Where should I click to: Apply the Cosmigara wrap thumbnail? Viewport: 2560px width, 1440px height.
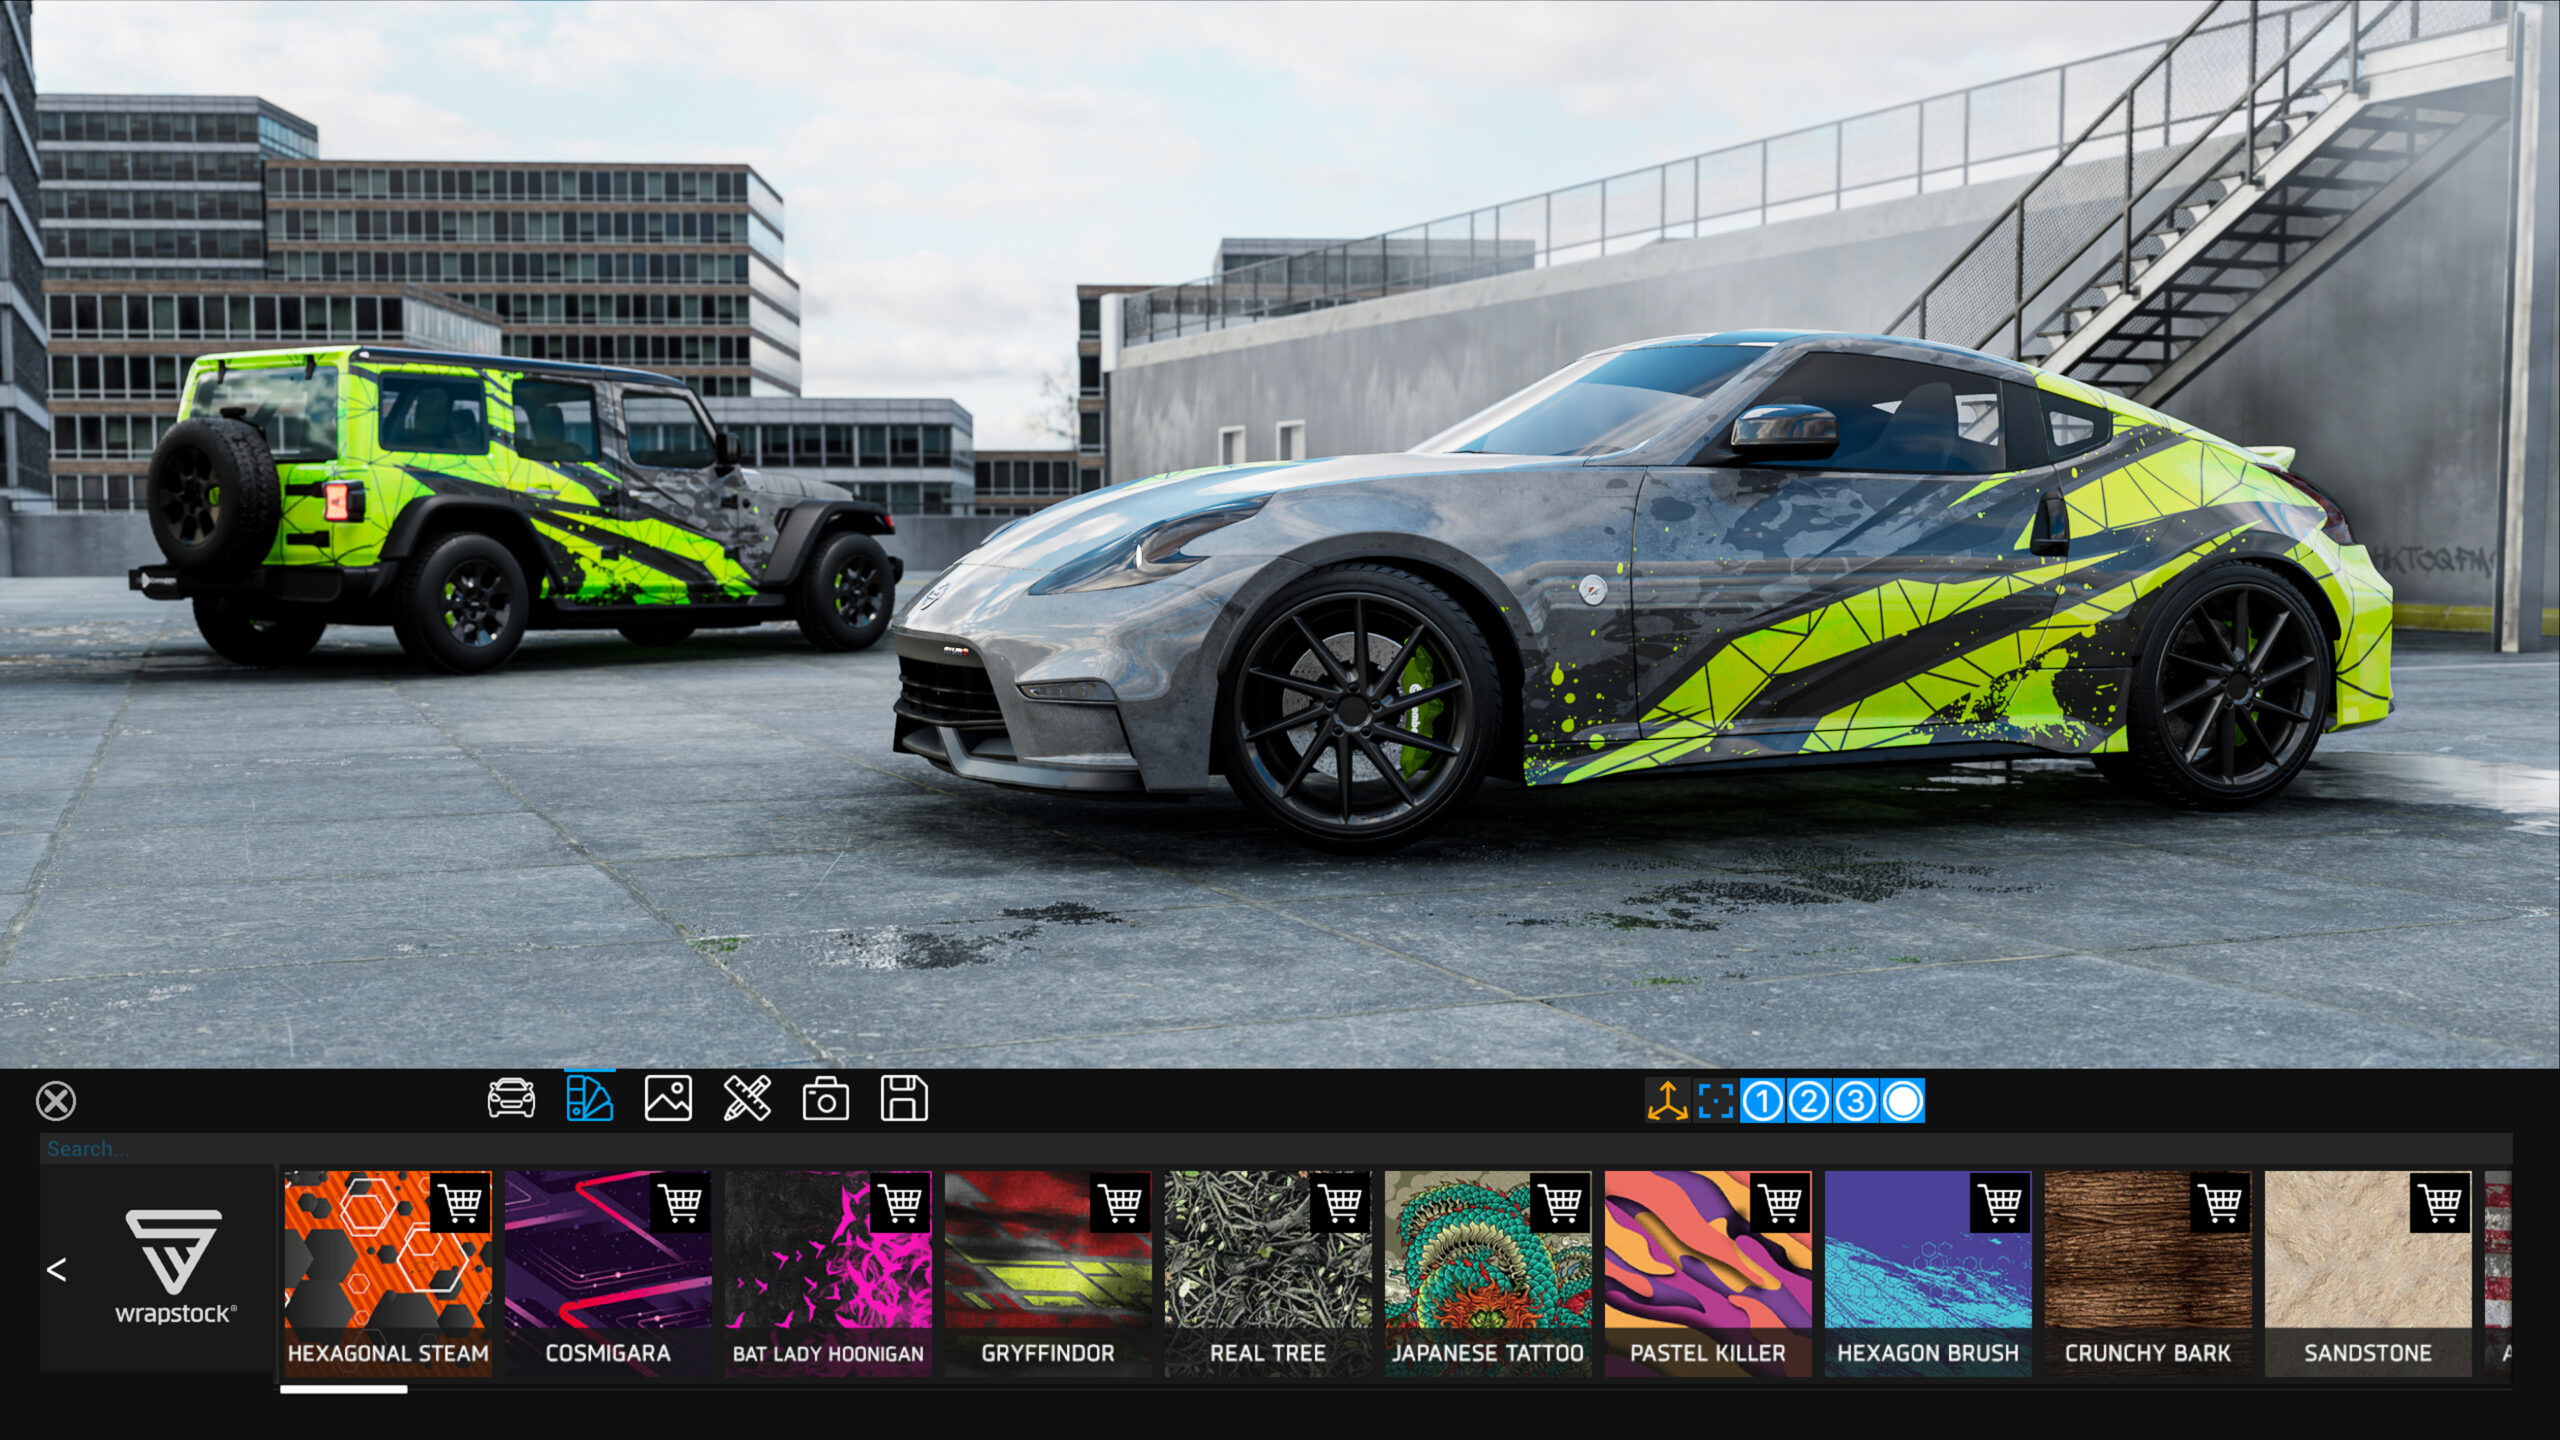point(608,1274)
